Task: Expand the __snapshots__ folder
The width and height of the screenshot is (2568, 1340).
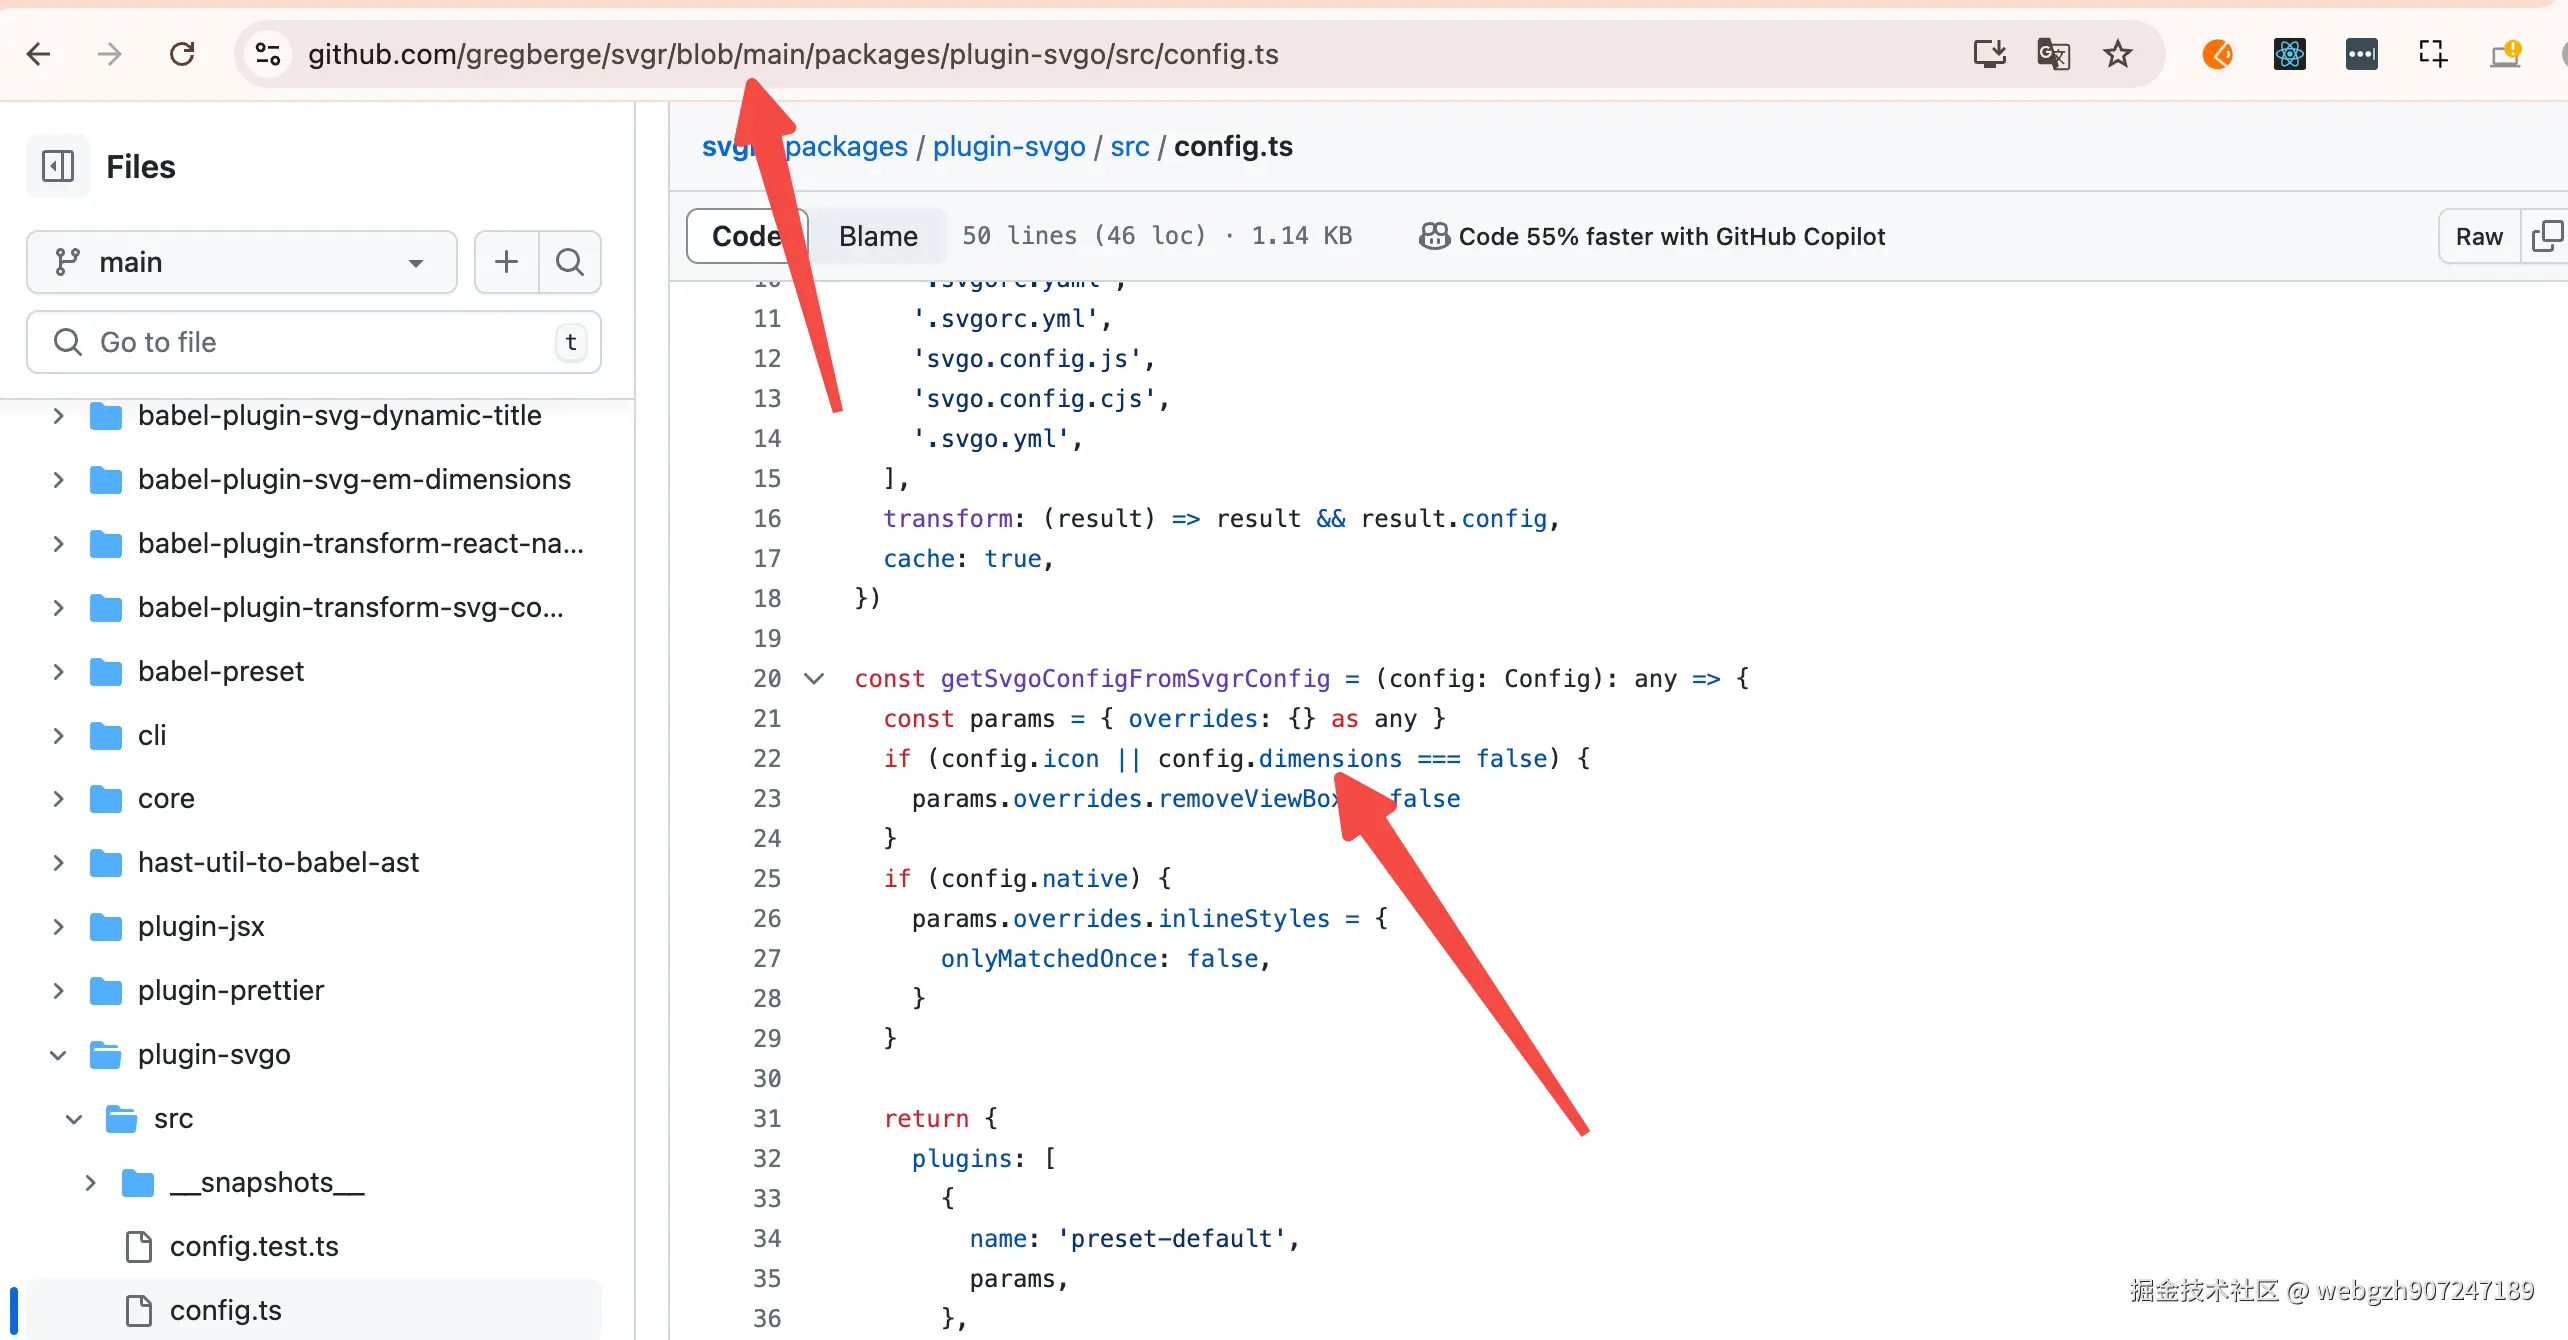Action: pyautogui.click(x=90, y=1183)
